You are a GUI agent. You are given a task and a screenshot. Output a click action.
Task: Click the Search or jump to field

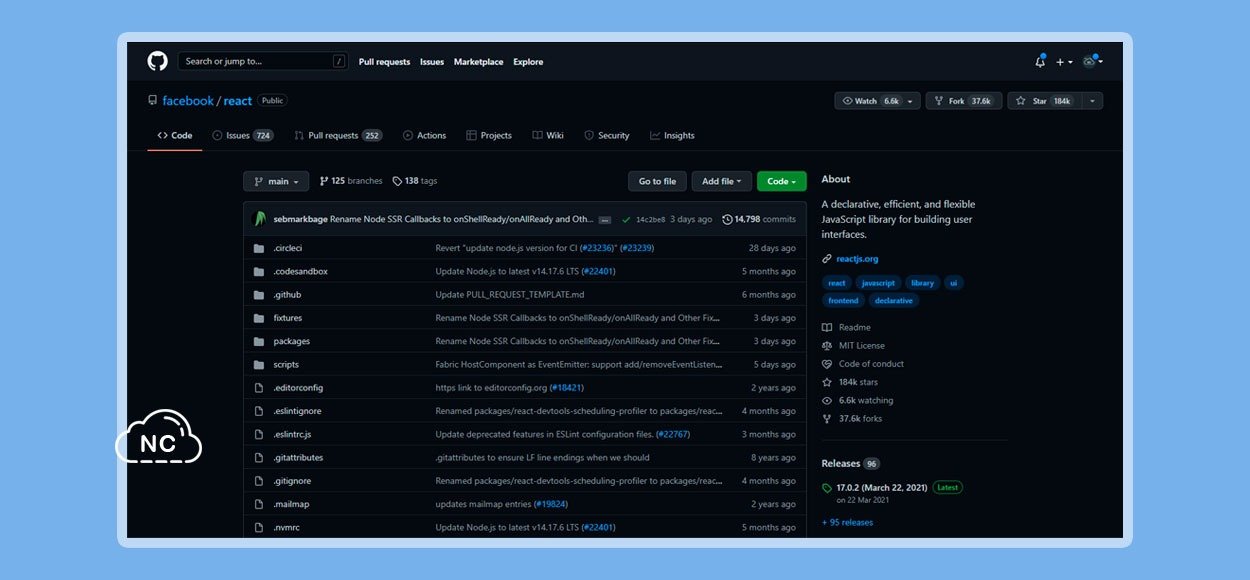coord(262,61)
